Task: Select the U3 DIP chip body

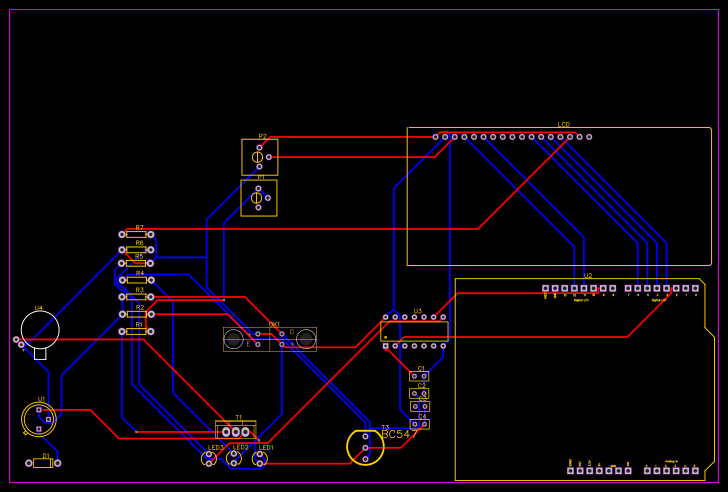Action: pos(414,331)
